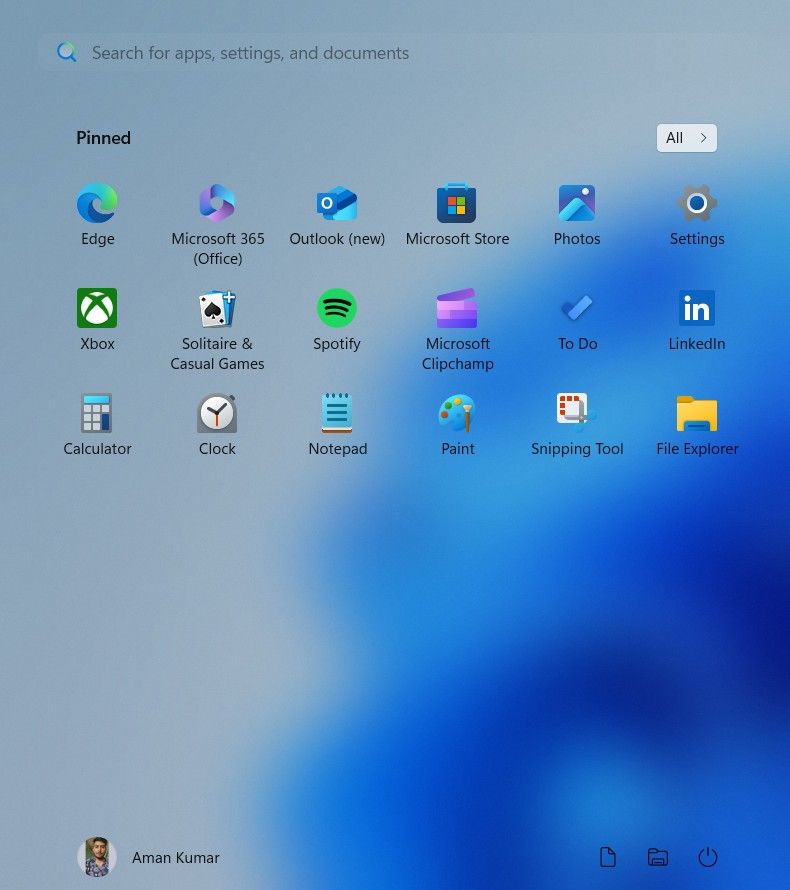Open Microsoft Clipchamp
This screenshot has width=790, height=890.
click(x=457, y=308)
